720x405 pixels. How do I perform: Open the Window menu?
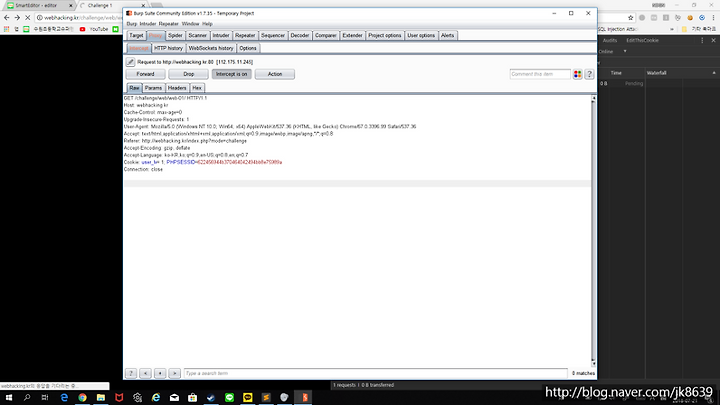coord(190,24)
